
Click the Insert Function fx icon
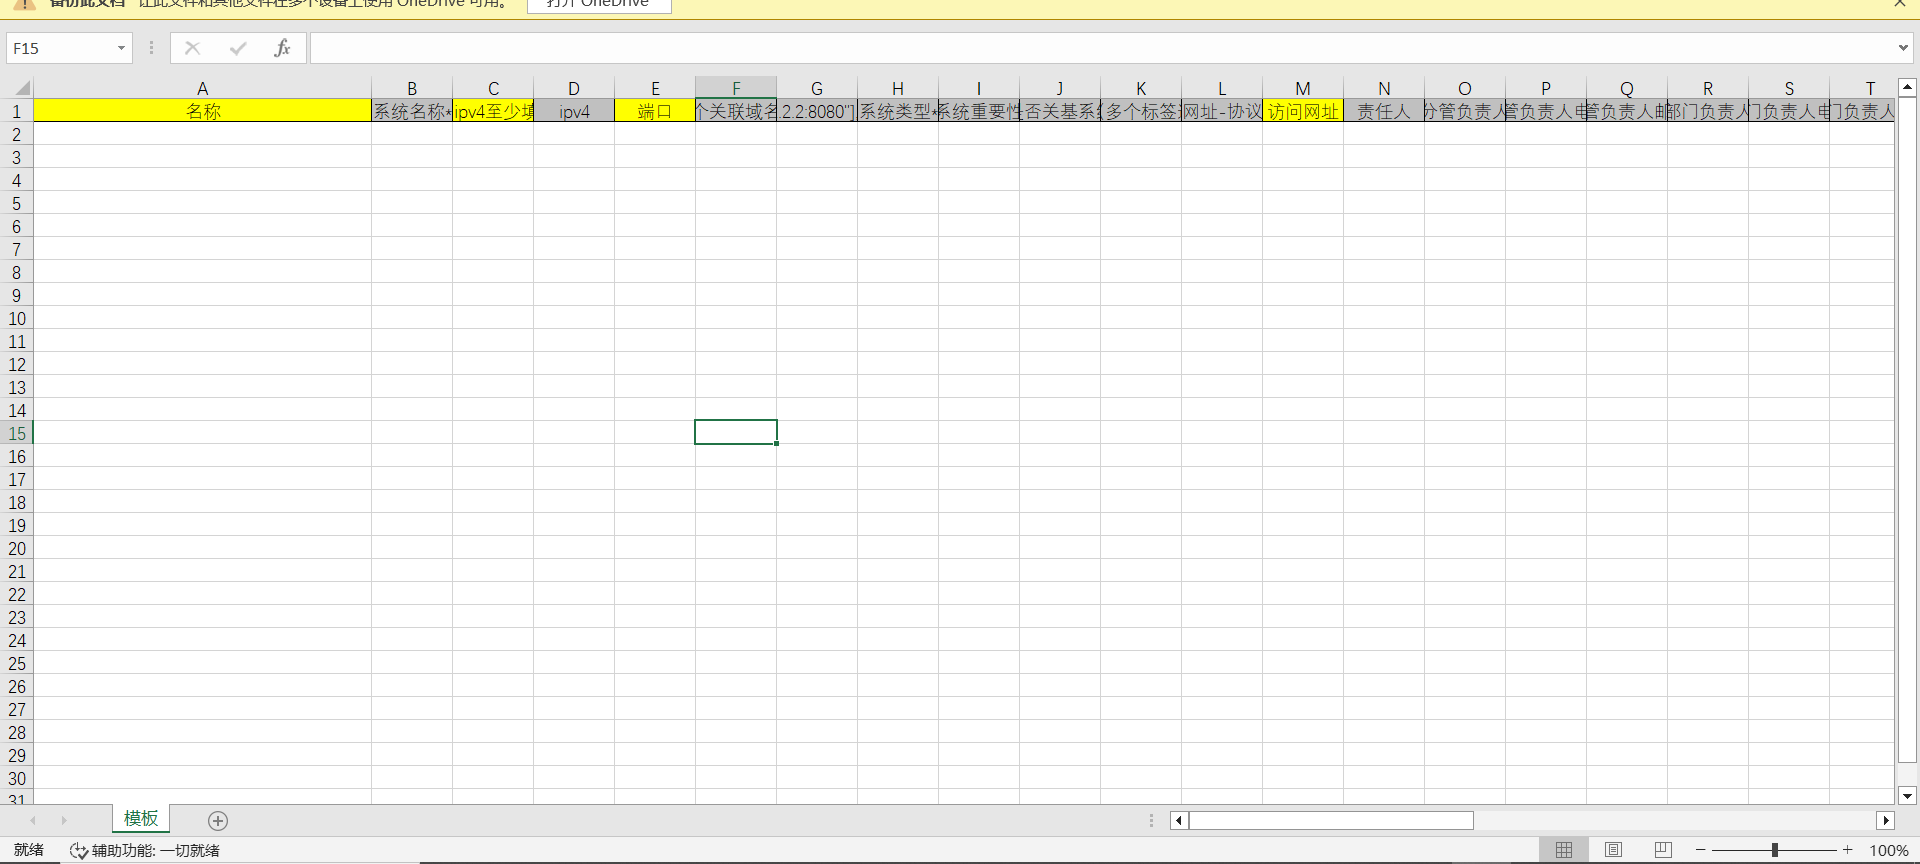[x=282, y=48]
